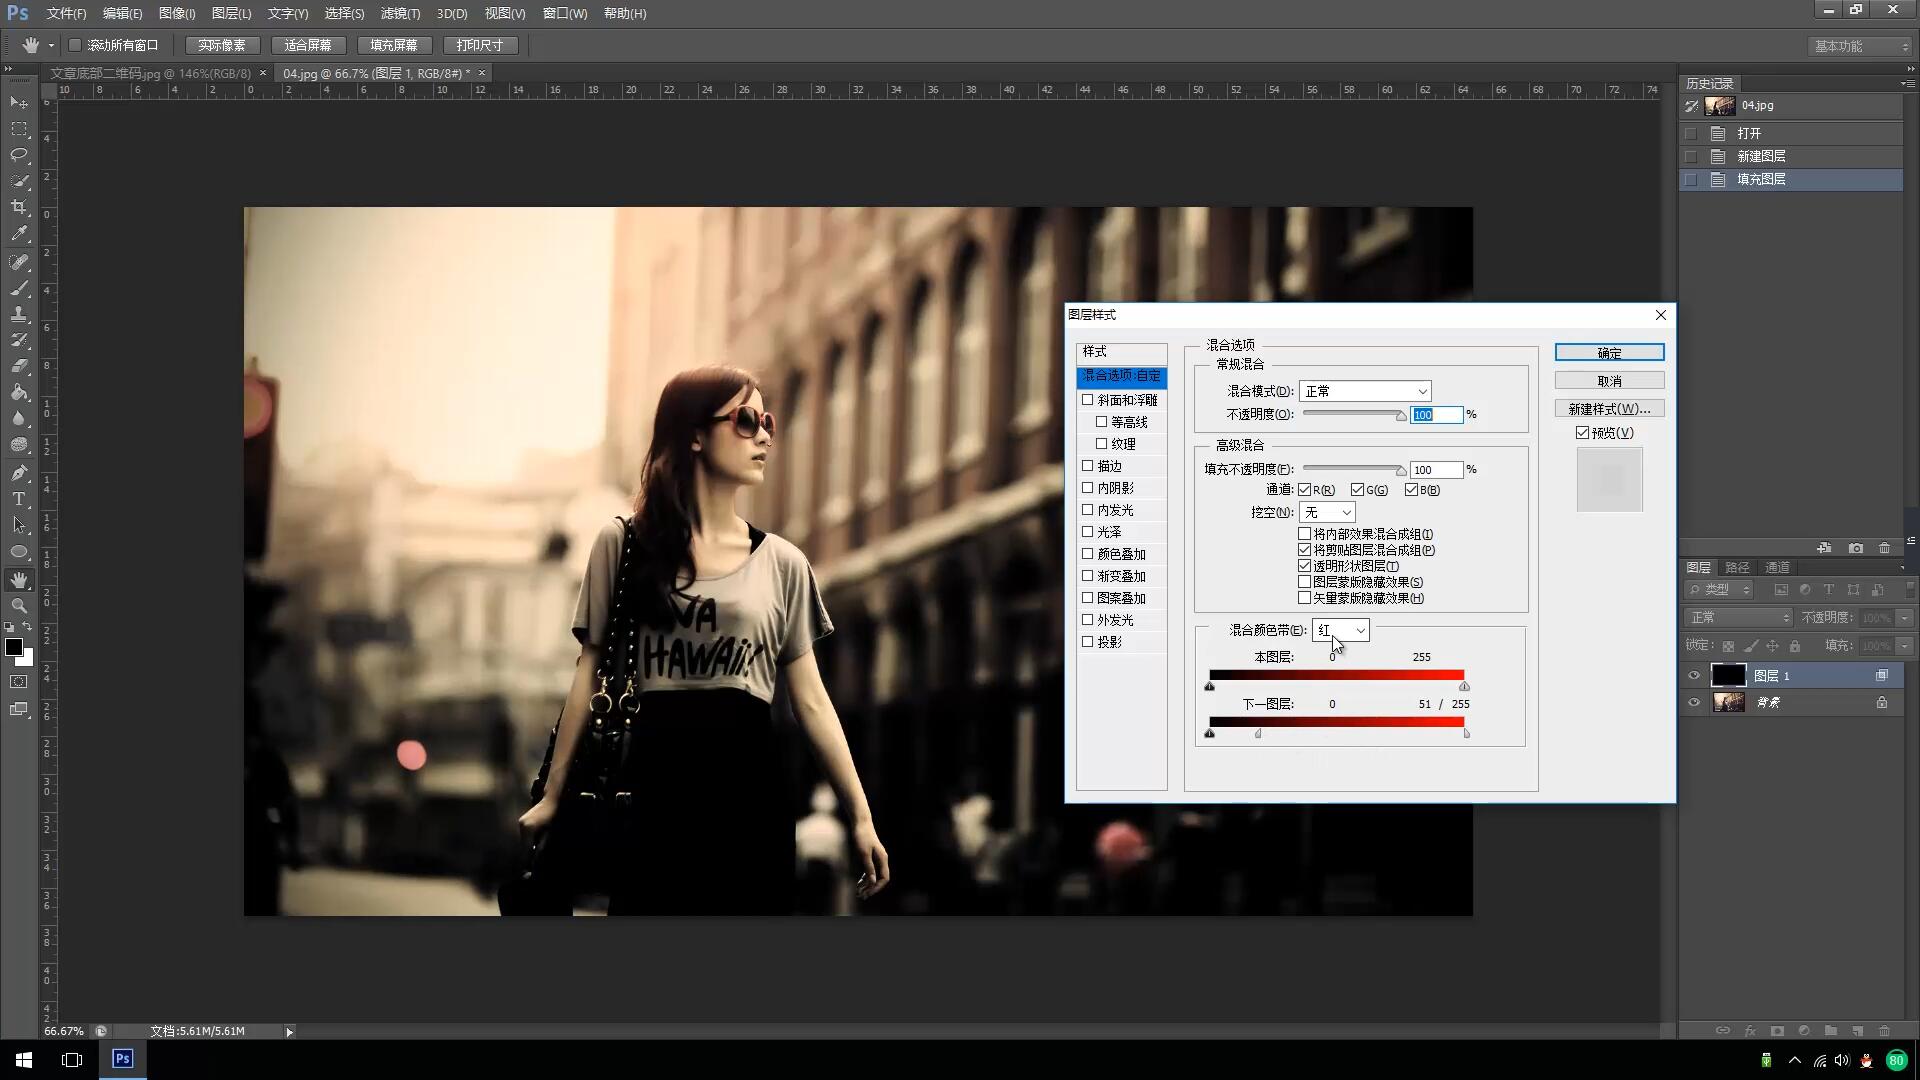Select the Blur tool
The image size is (1920, 1080).
19,418
